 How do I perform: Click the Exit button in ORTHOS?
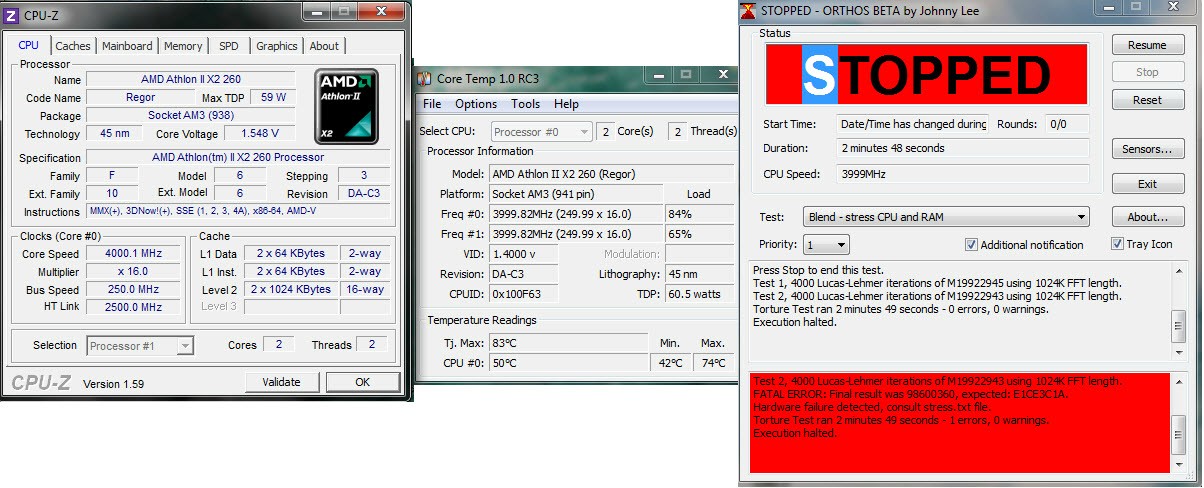pos(1147,184)
